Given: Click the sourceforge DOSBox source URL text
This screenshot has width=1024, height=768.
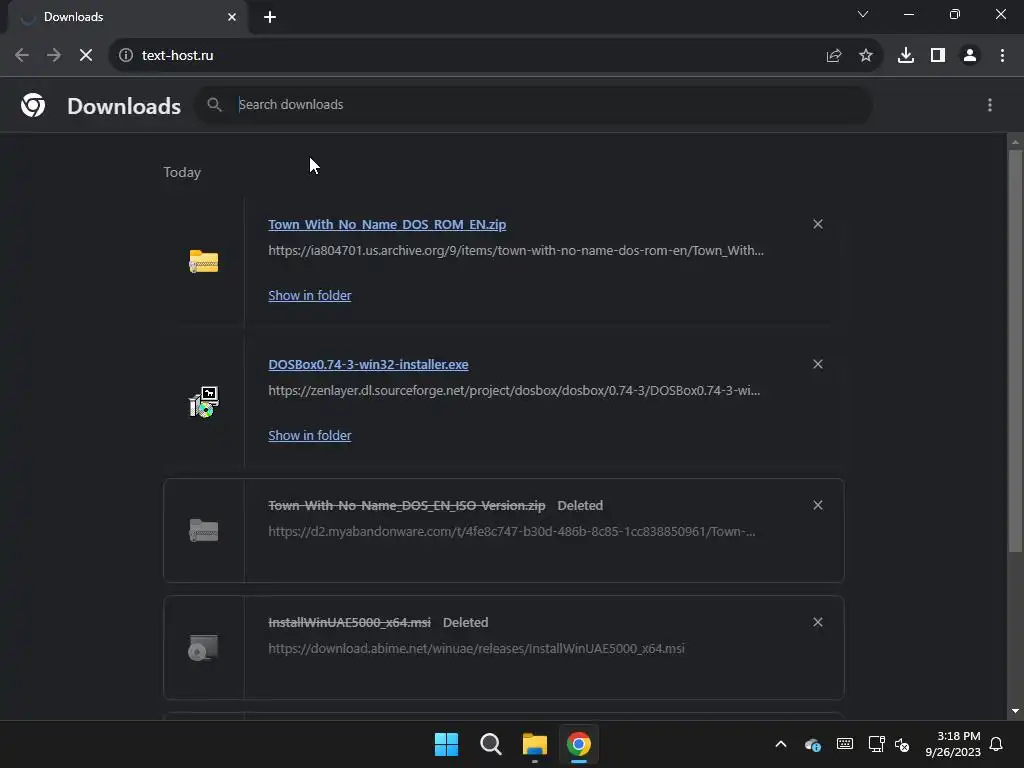Looking at the screenshot, I should coord(514,391).
